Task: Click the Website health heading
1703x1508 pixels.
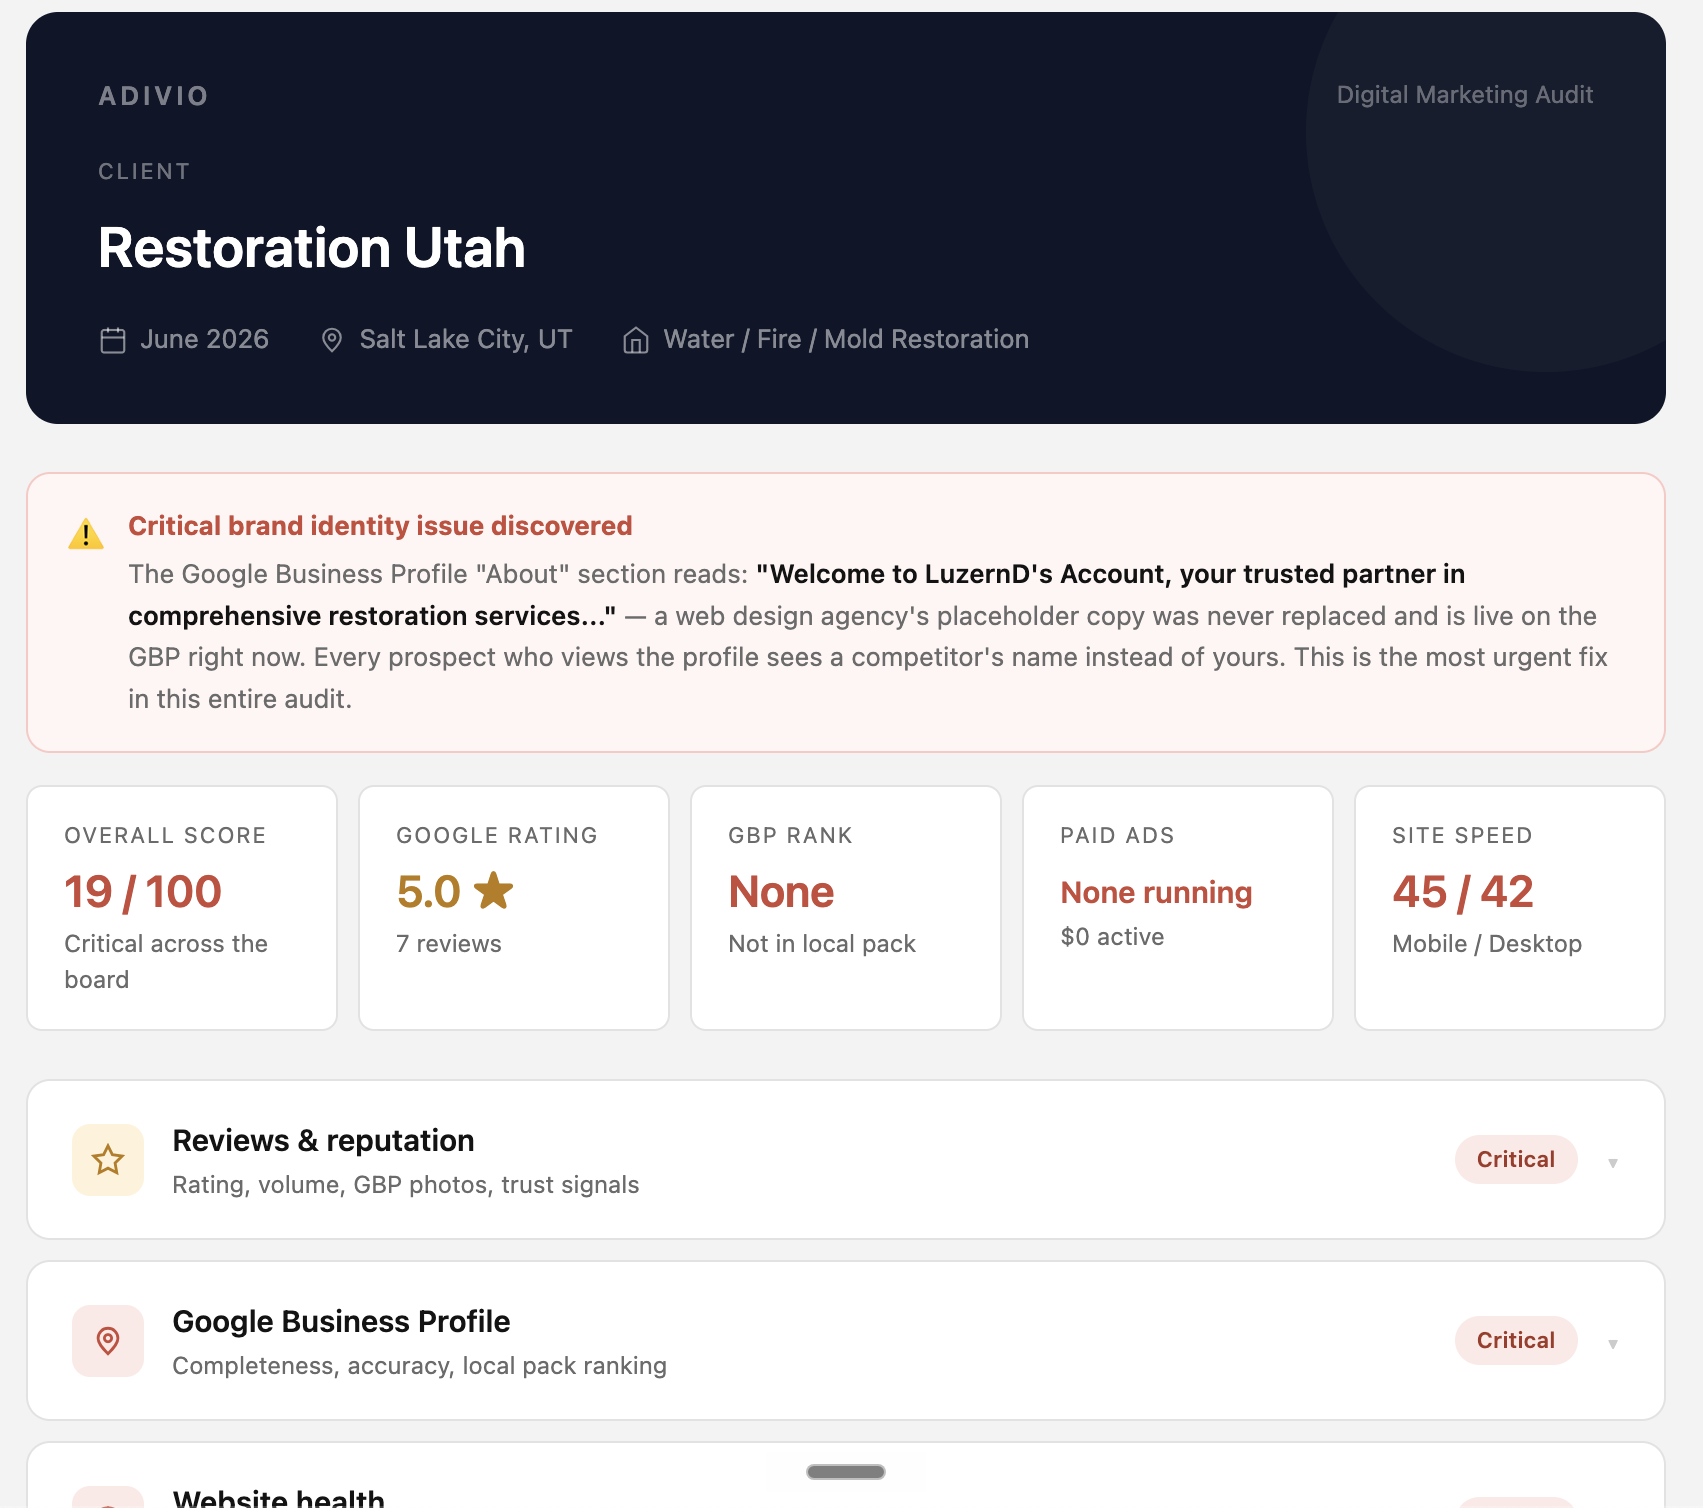Action: point(279,1498)
